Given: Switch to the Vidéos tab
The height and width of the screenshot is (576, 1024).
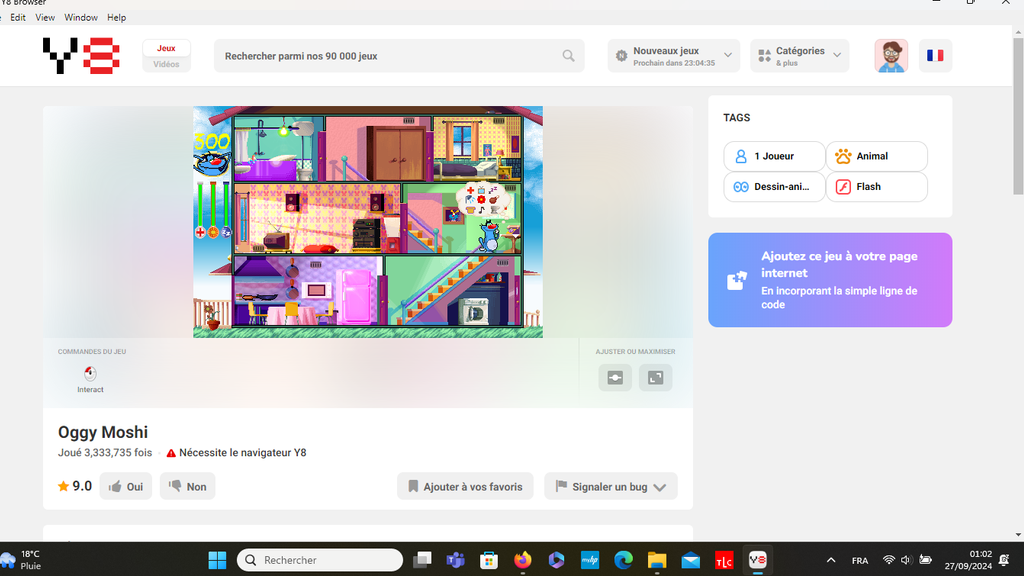Looking at the screenshot, I should point(166,64).
